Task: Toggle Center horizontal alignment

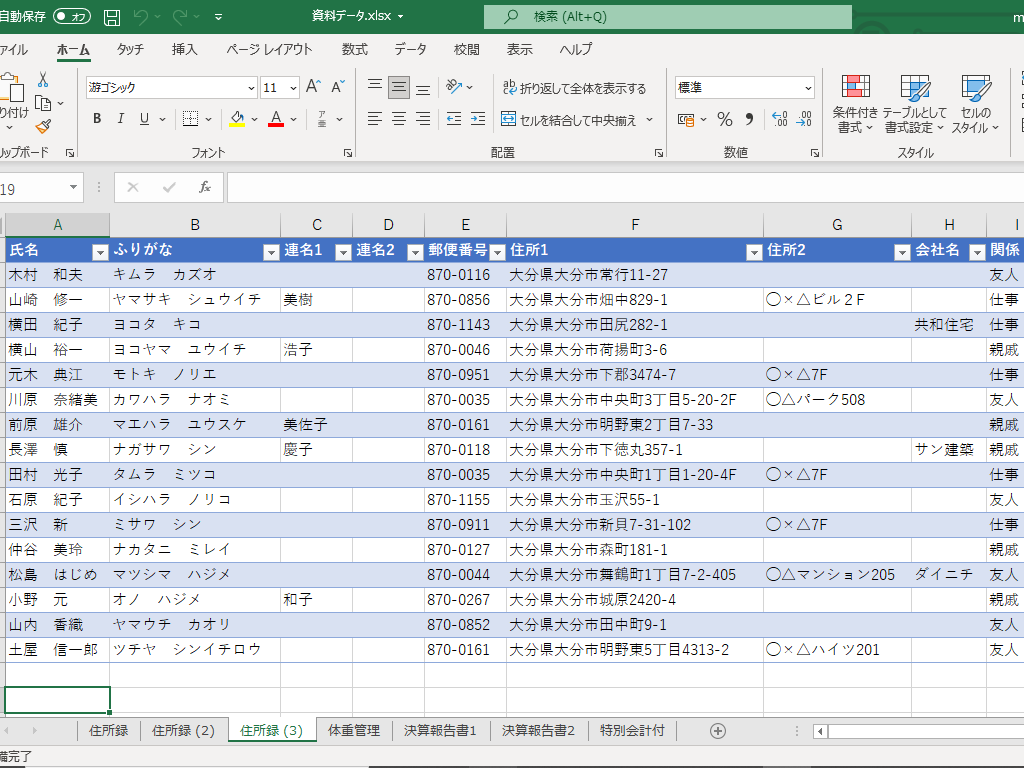Action: tap(399, 119)
